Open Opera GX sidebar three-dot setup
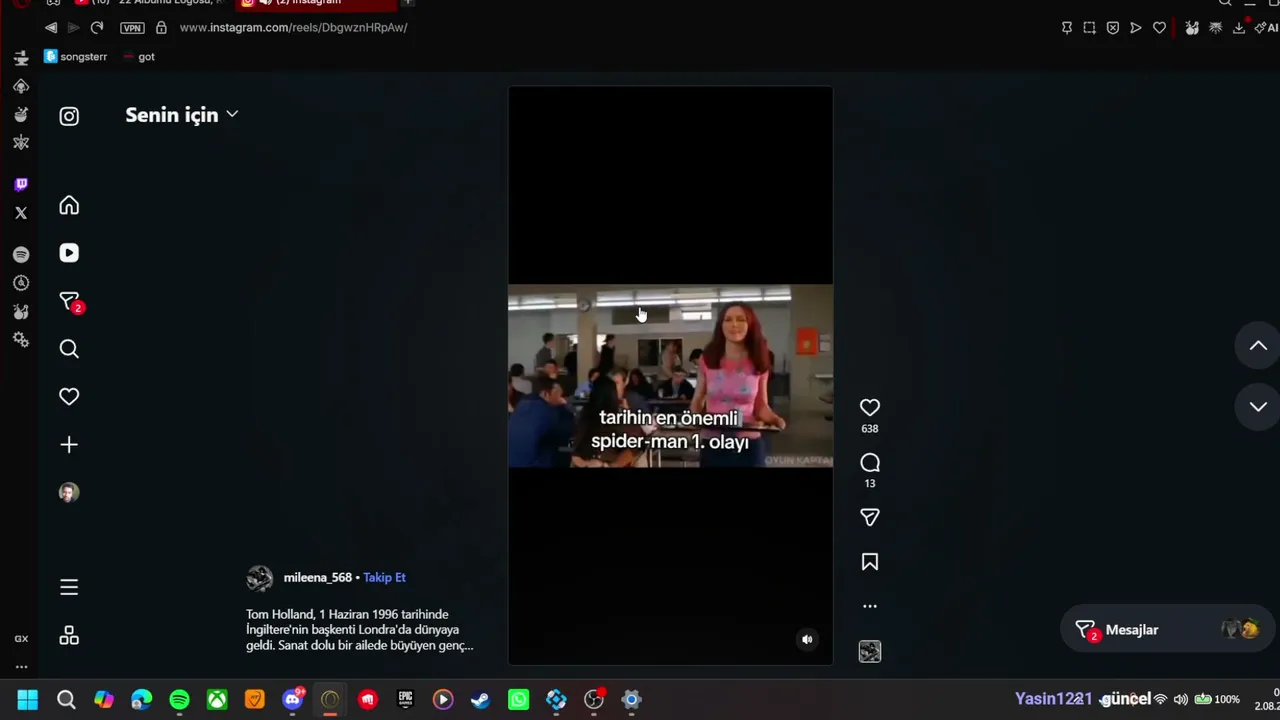 click(21, 667)
